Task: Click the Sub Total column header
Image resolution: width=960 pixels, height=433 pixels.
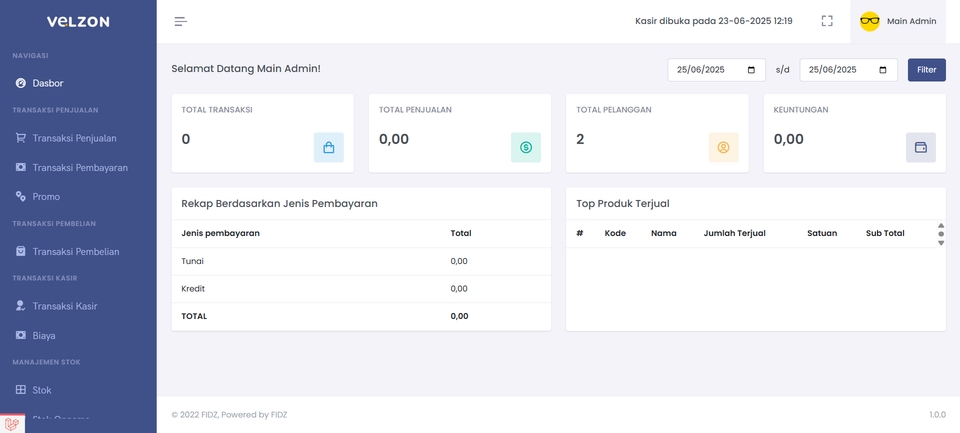Action: (885, 233)
